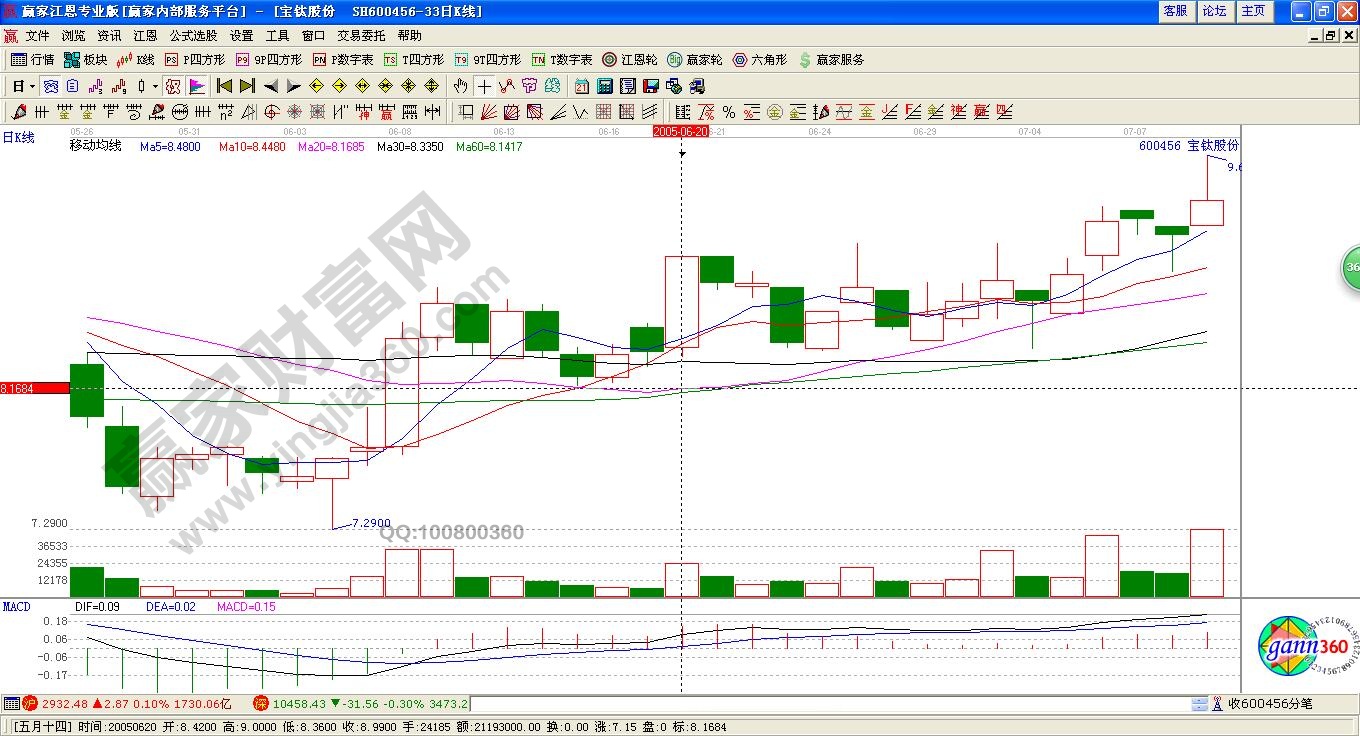The height and width of the screenshot is (736, 1360).
Task: Expand the candlestick style dropdown arrow
Action: pos(155,86)
